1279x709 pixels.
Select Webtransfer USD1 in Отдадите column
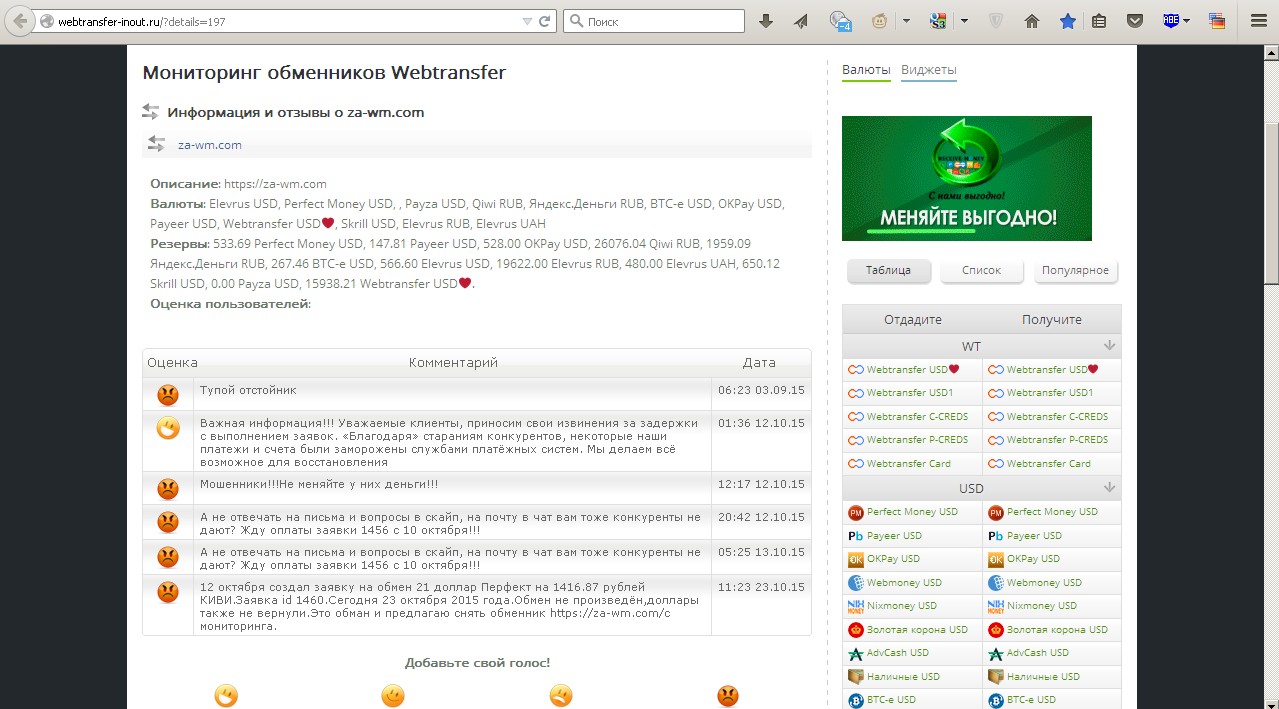(x=910, y=393)
